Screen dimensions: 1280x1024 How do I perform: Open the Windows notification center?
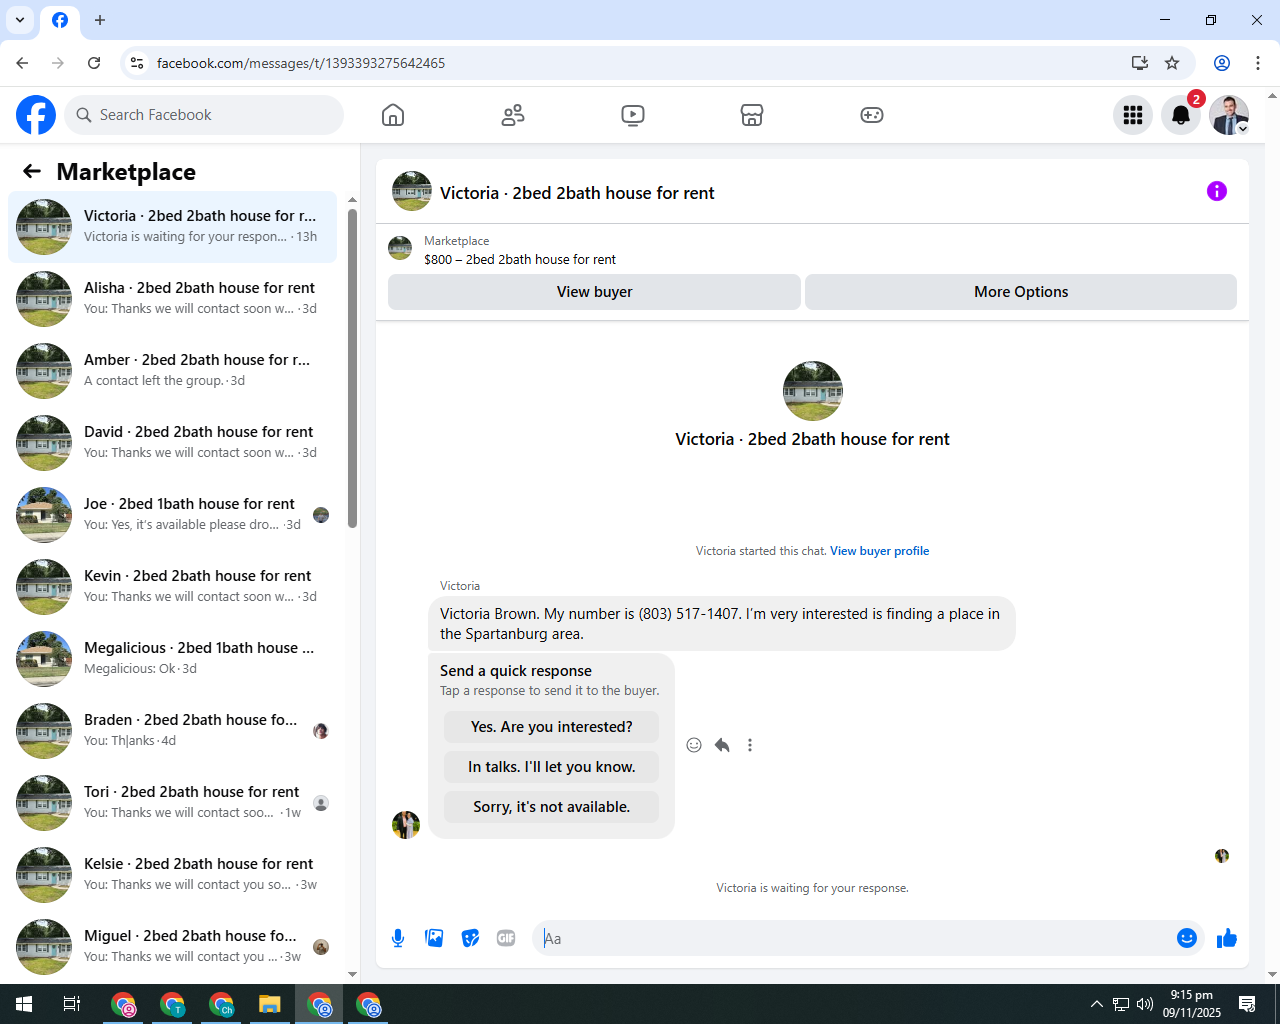[x=1247, y=1004]
